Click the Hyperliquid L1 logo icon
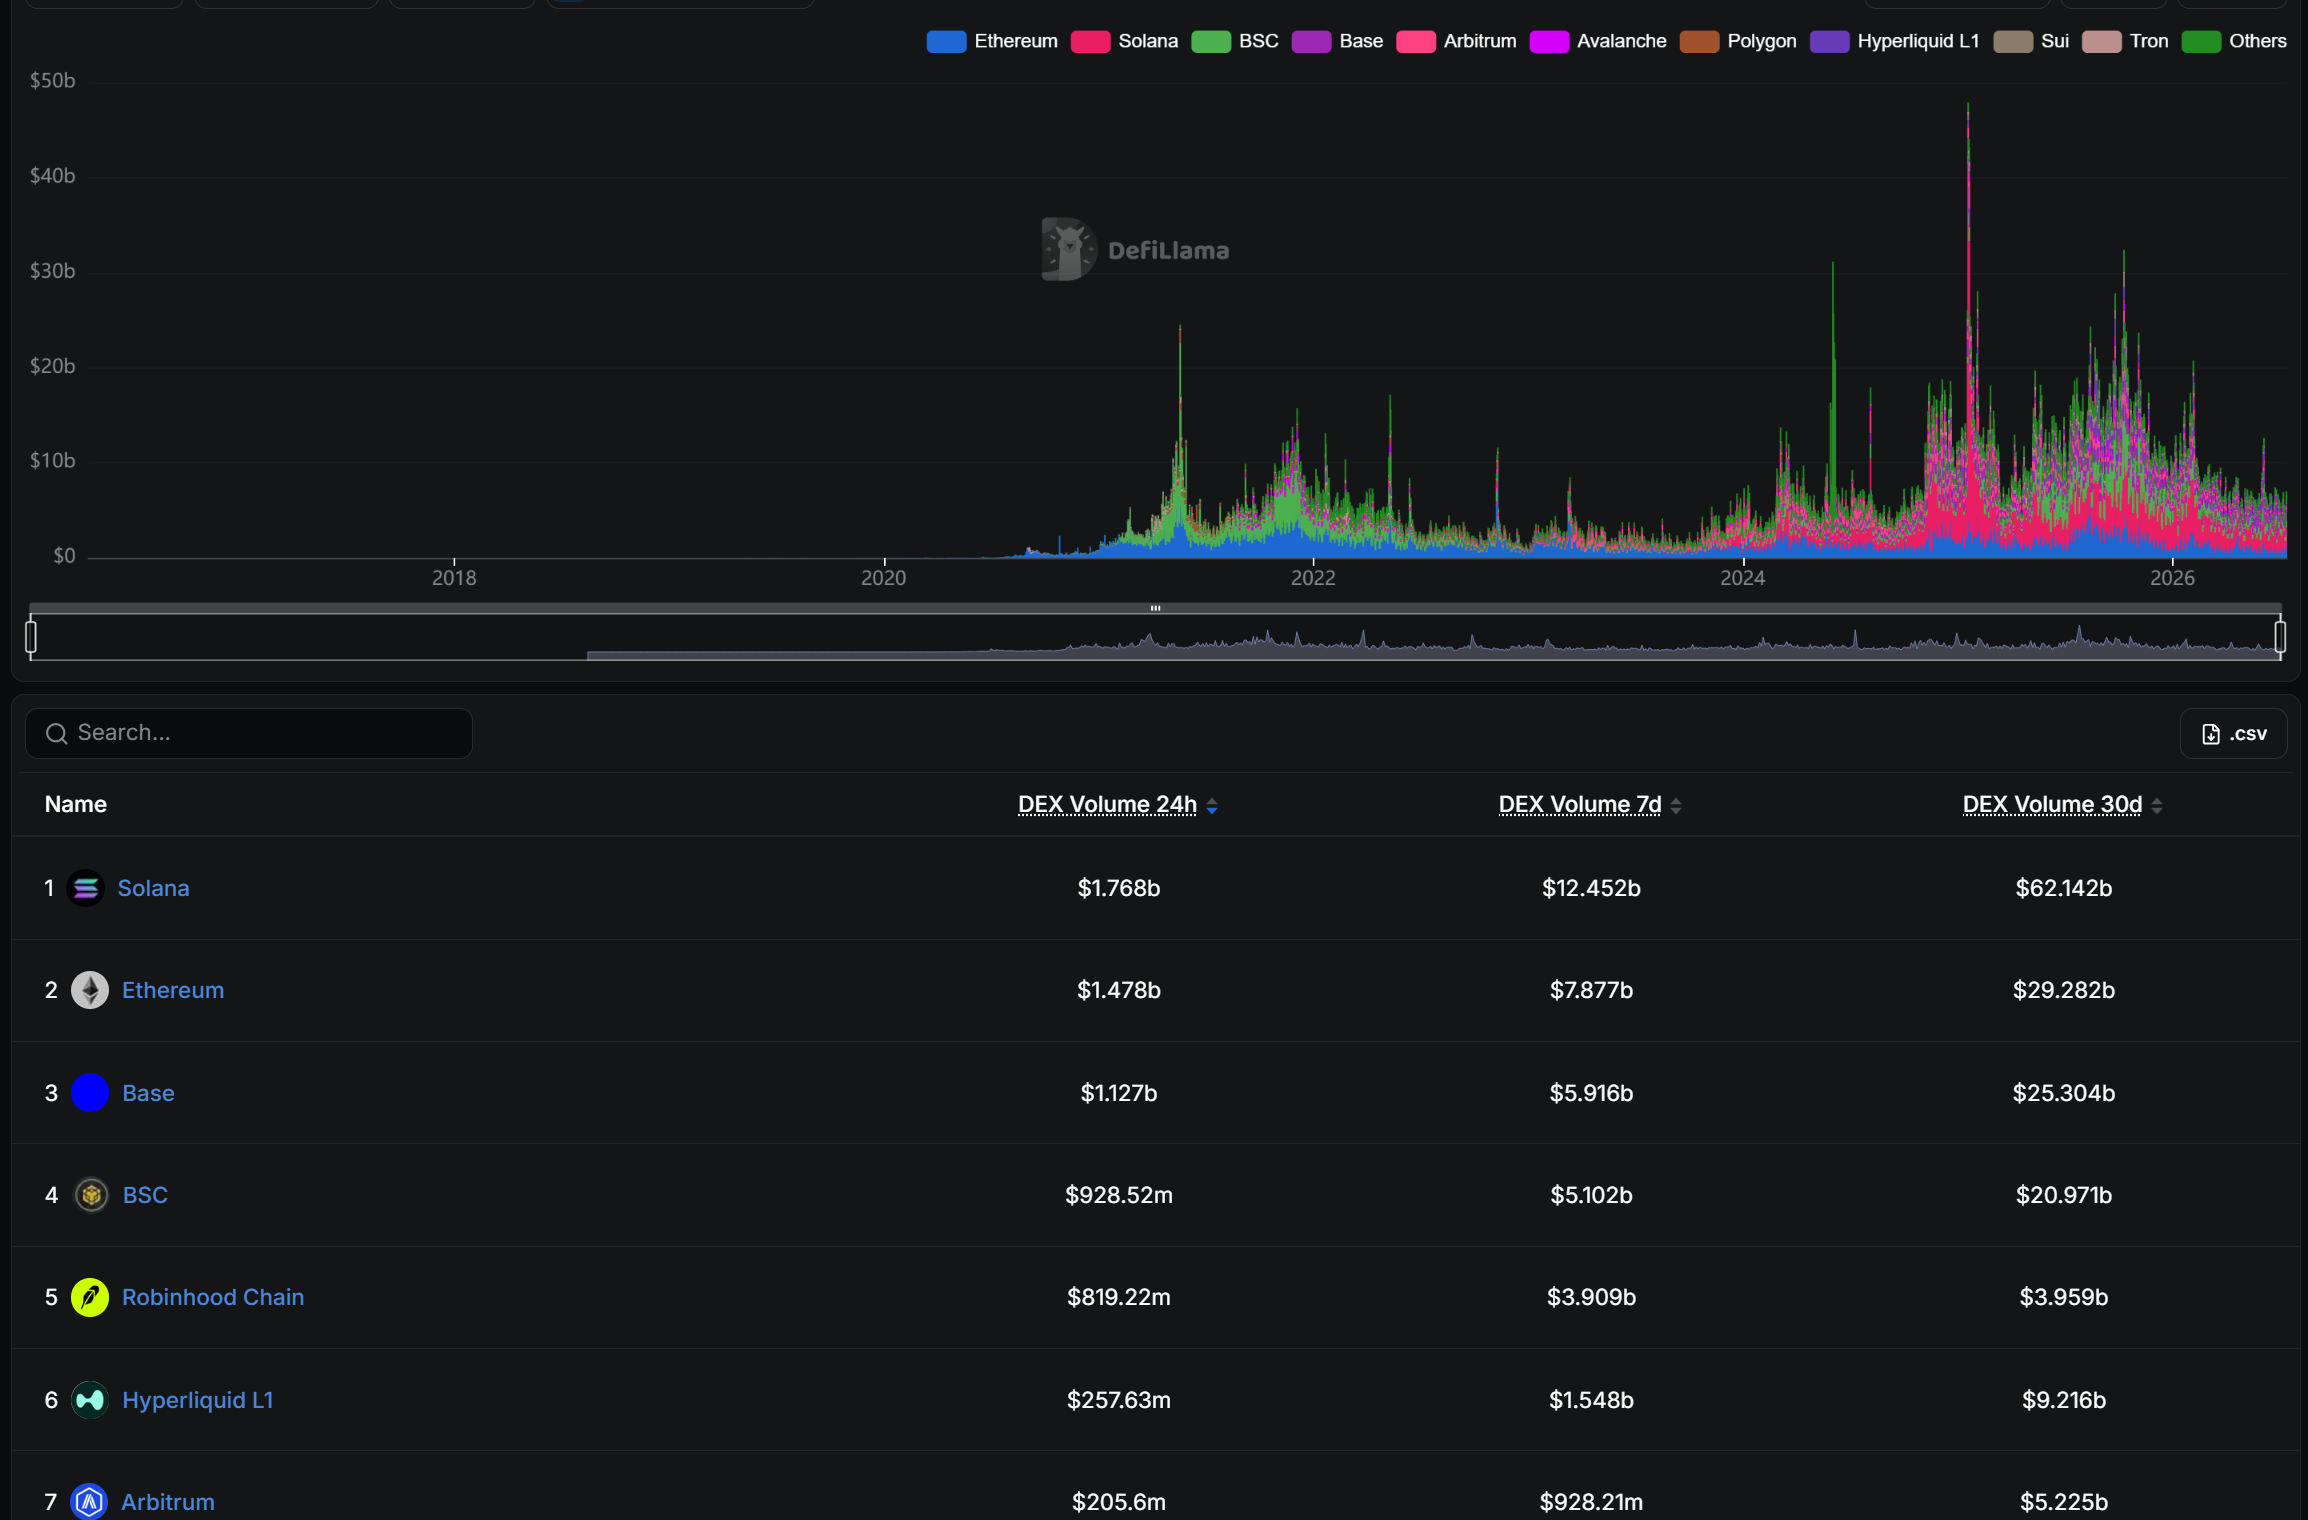The width and height of the screenshot is (2308, 1520). [x=90, y=1400]
